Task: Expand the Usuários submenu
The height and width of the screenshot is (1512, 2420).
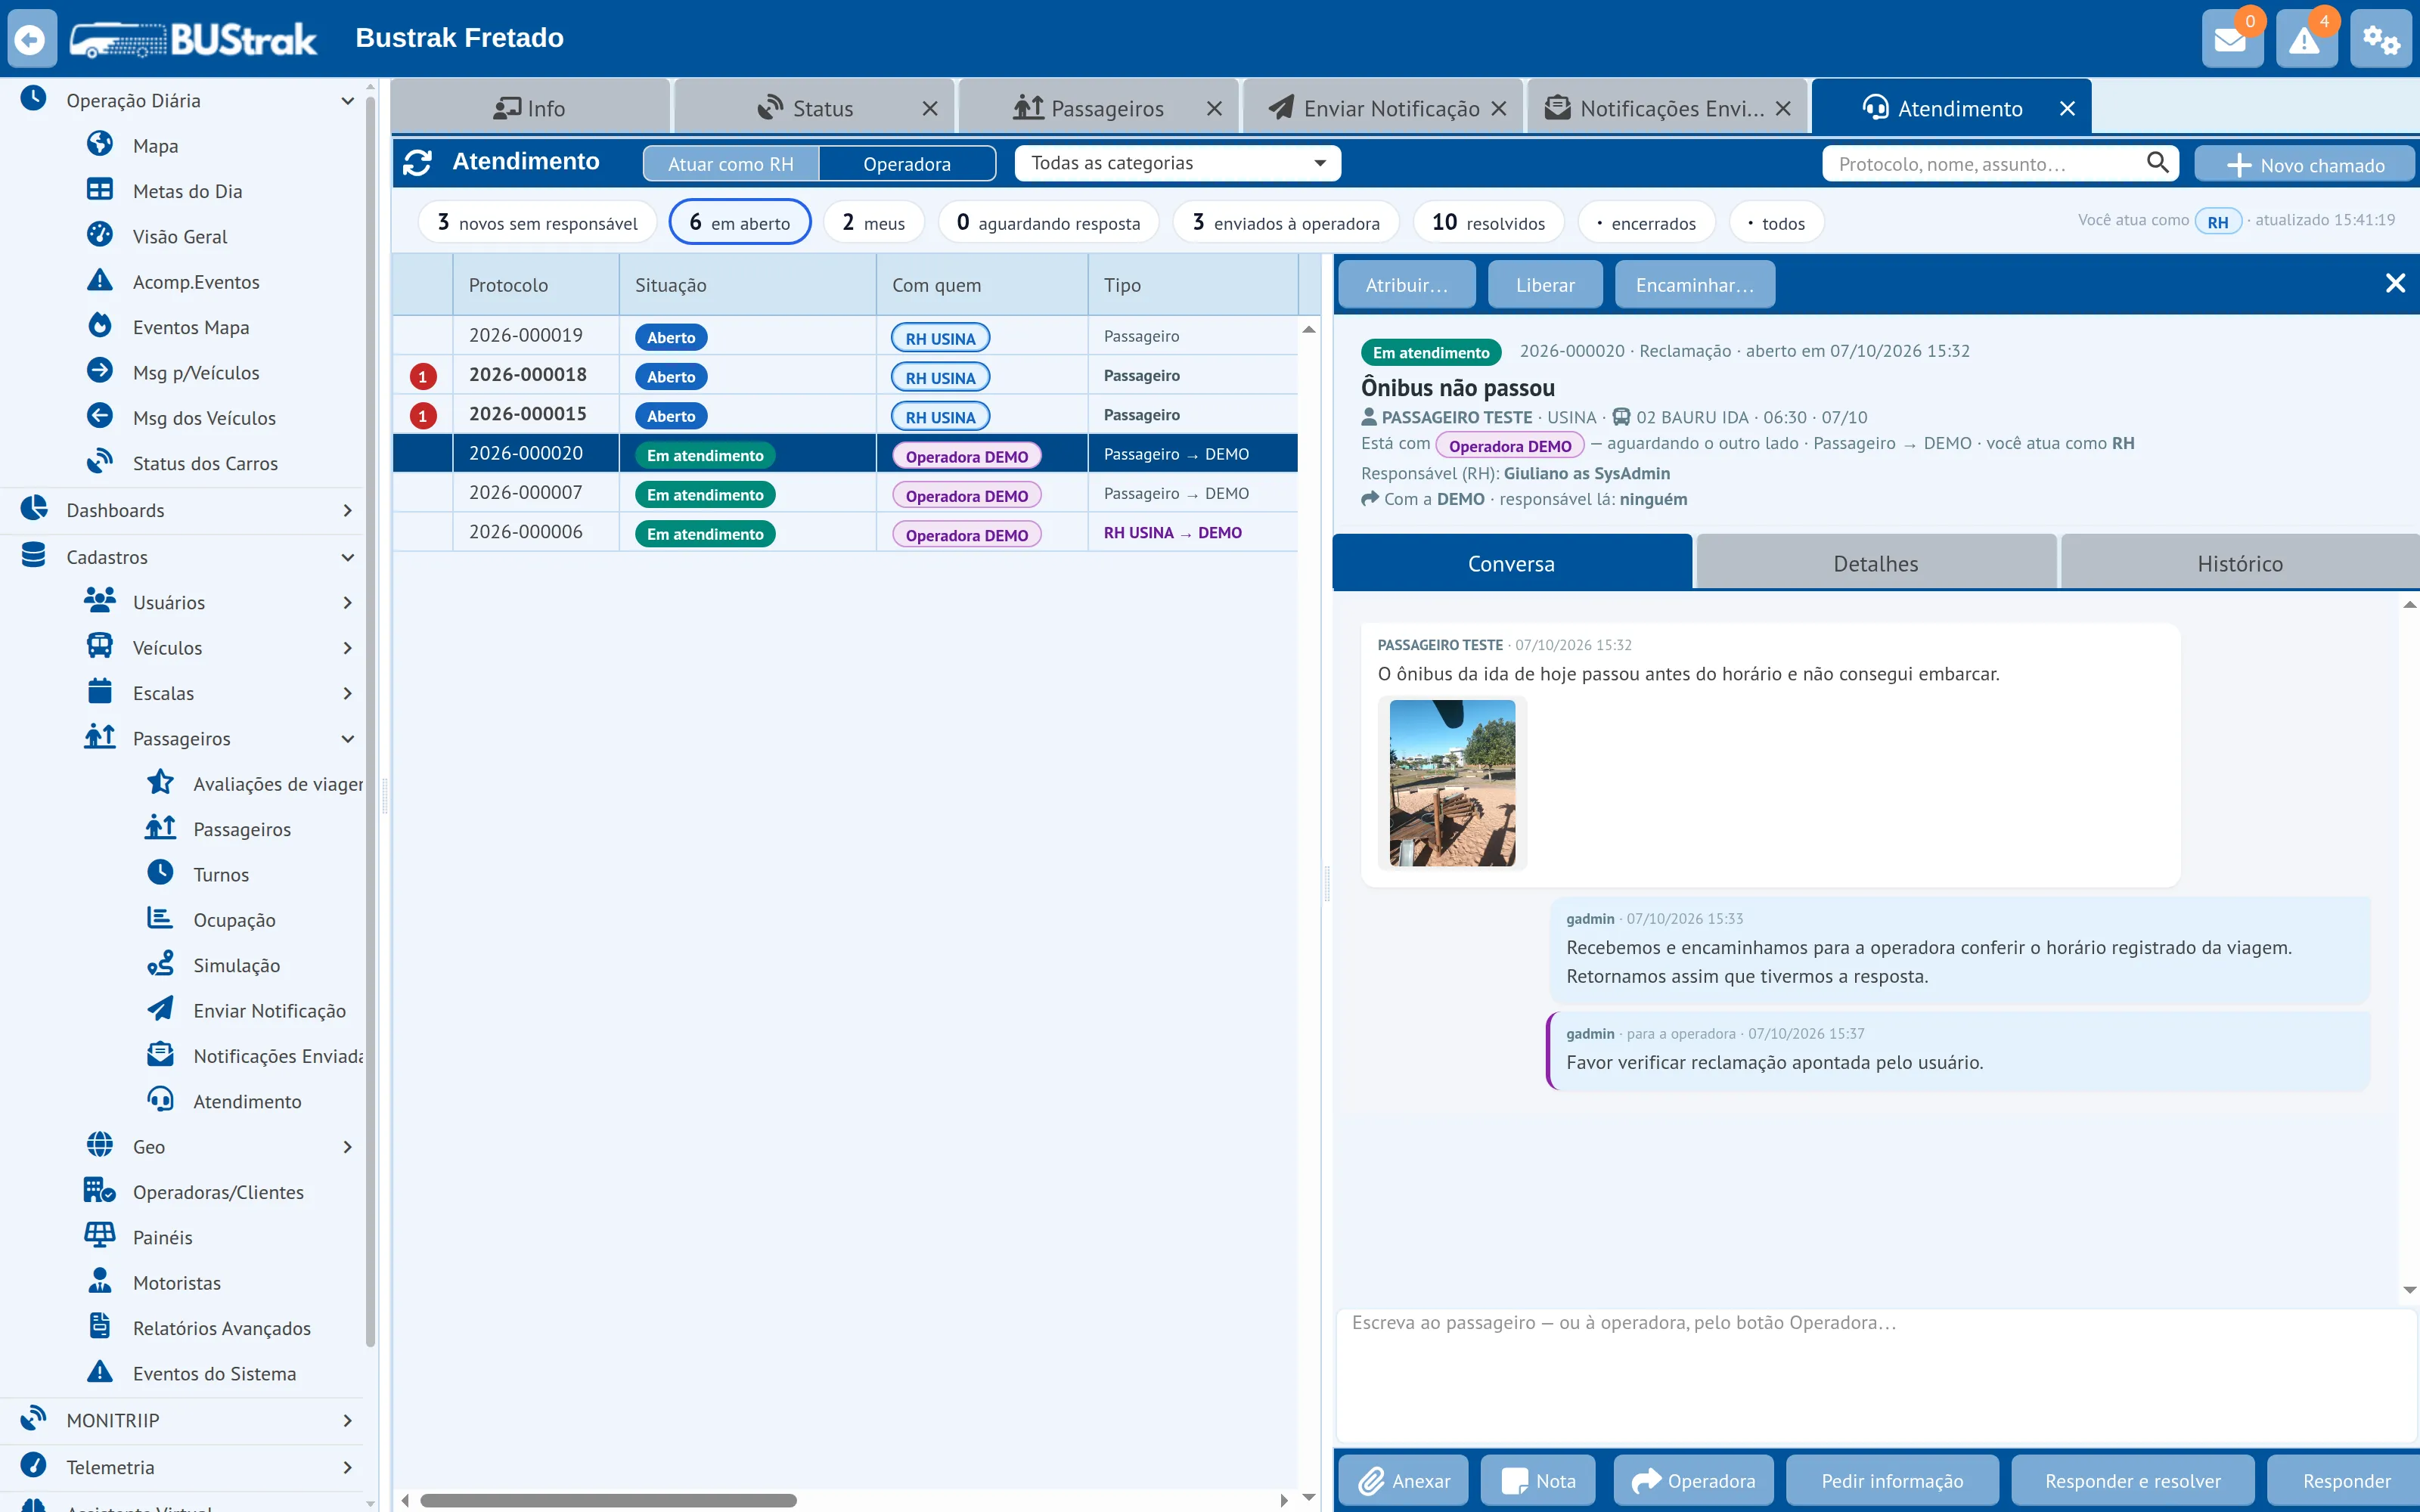Action: 347,602
